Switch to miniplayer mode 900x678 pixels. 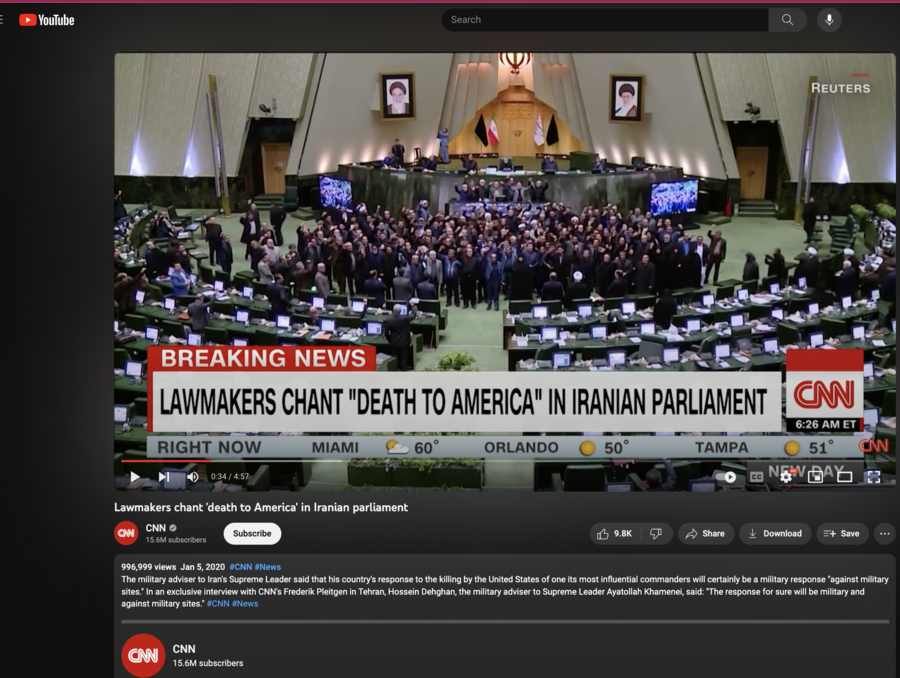815,476
